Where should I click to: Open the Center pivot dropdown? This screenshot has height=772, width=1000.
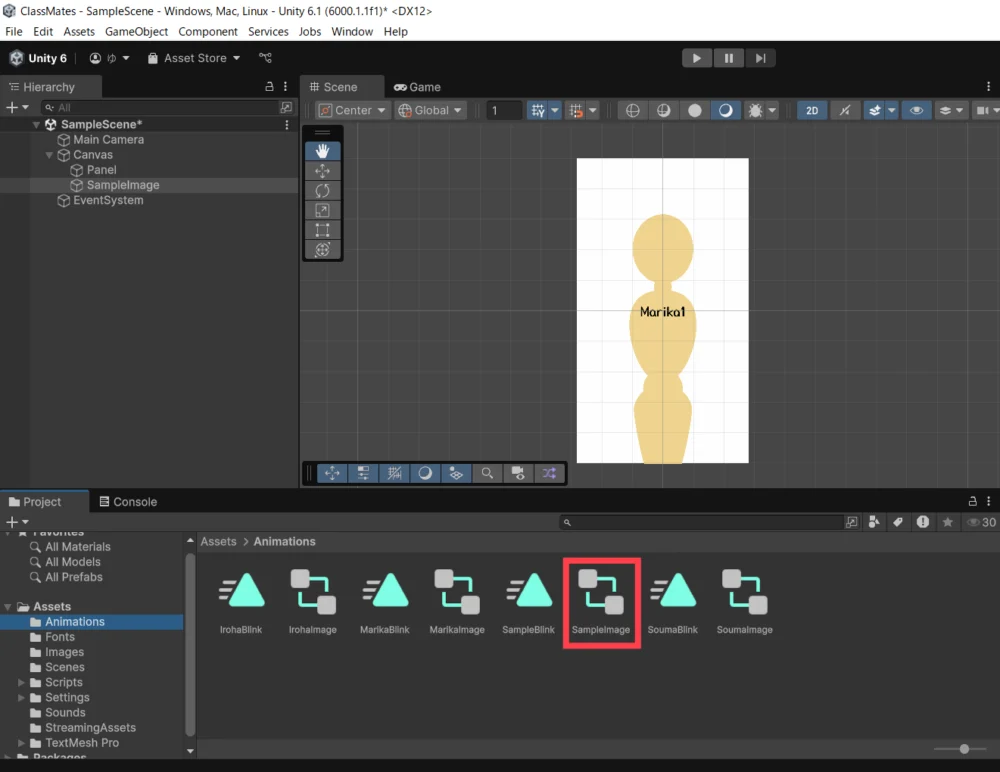[x=353, y=111]
